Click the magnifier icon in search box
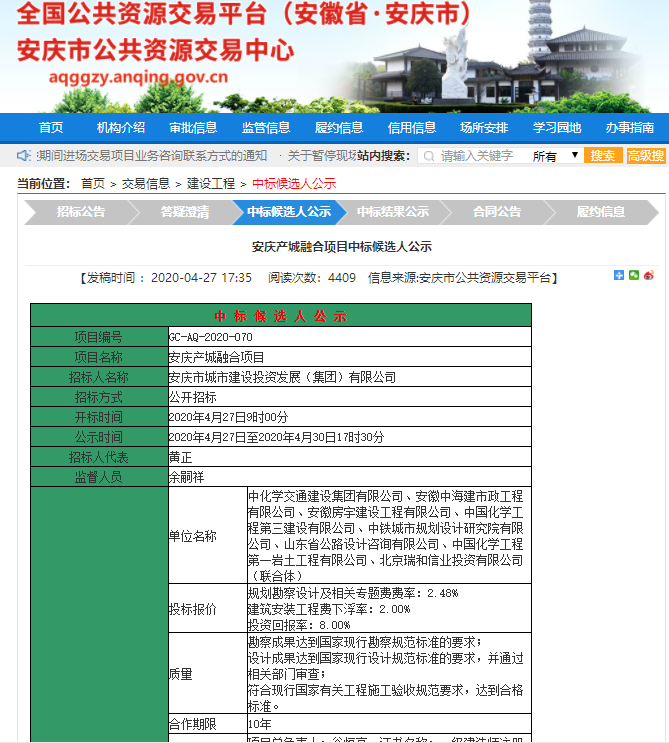Image resolution: width=669 pixels, height=743 pixels. pos(428,156)
